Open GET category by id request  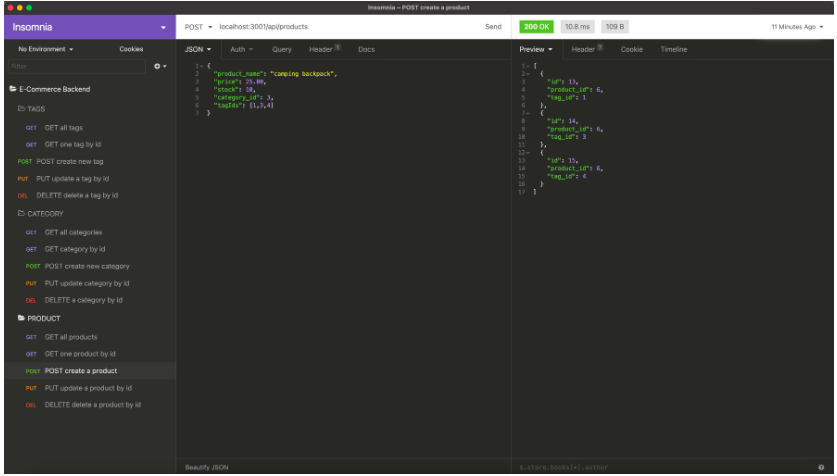[x=75, y=249]
